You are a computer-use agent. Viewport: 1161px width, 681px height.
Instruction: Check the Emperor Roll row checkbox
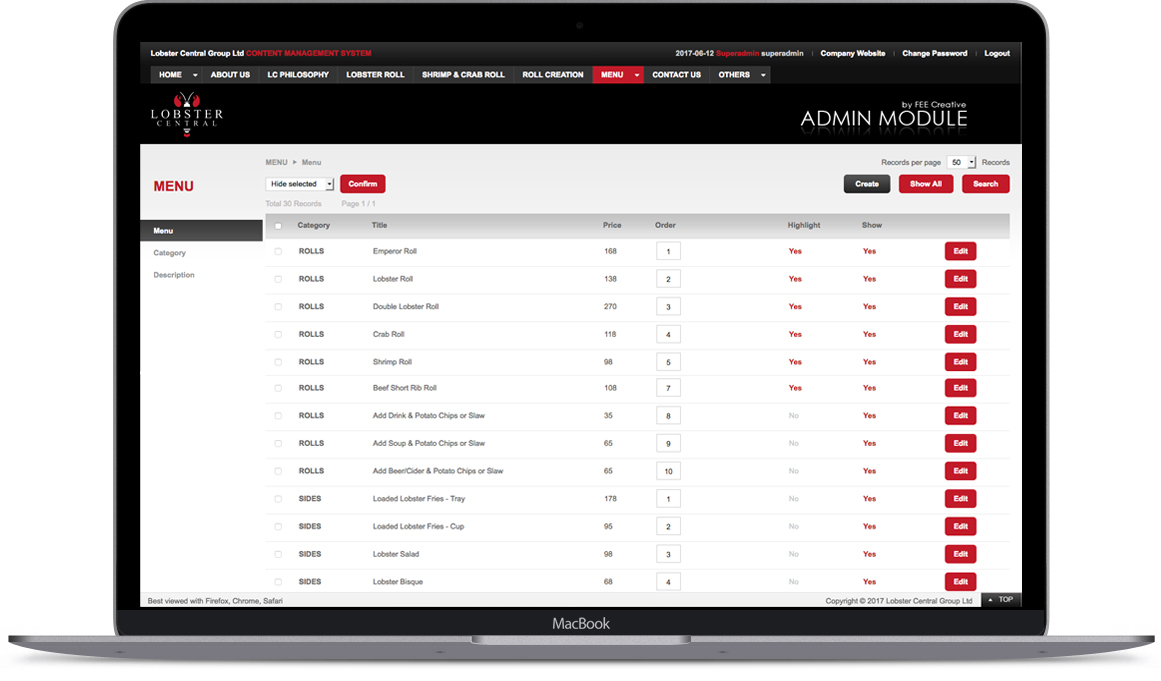click(x=278, y=251)
